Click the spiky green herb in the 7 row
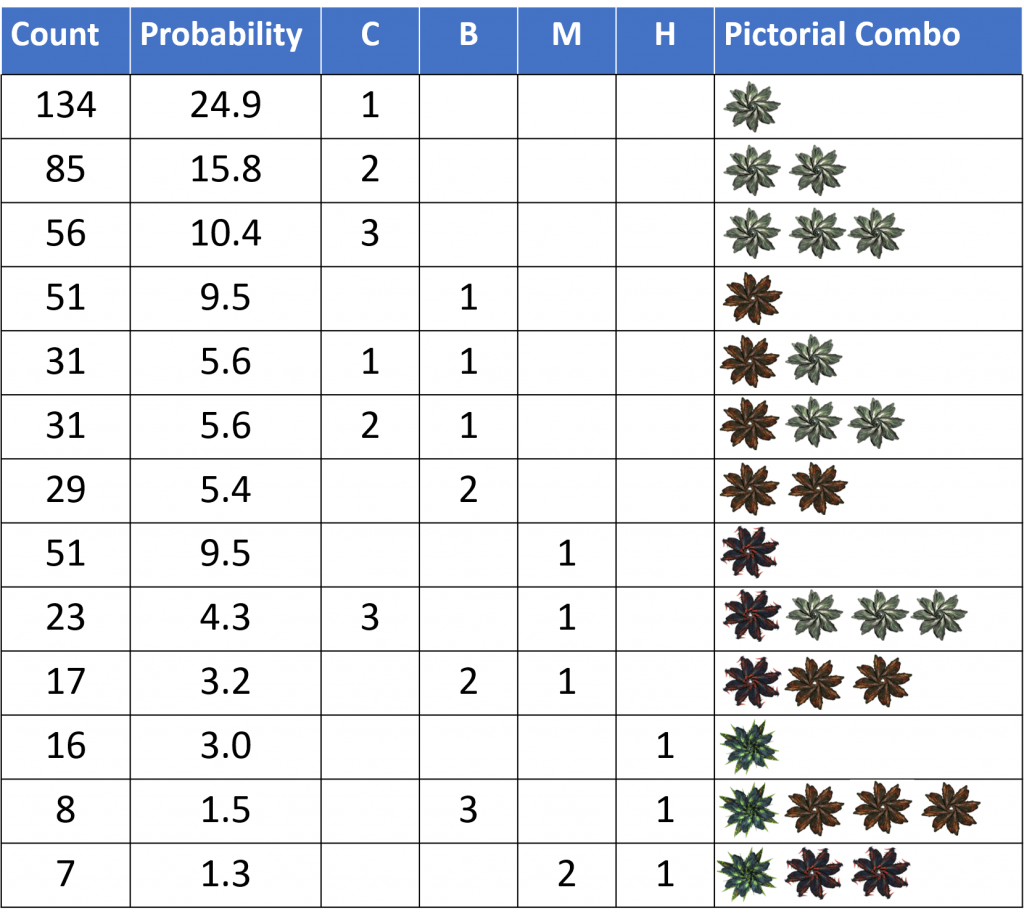Screen dimensions: 1024x922 pyautogui.click(x=749, y=873)
